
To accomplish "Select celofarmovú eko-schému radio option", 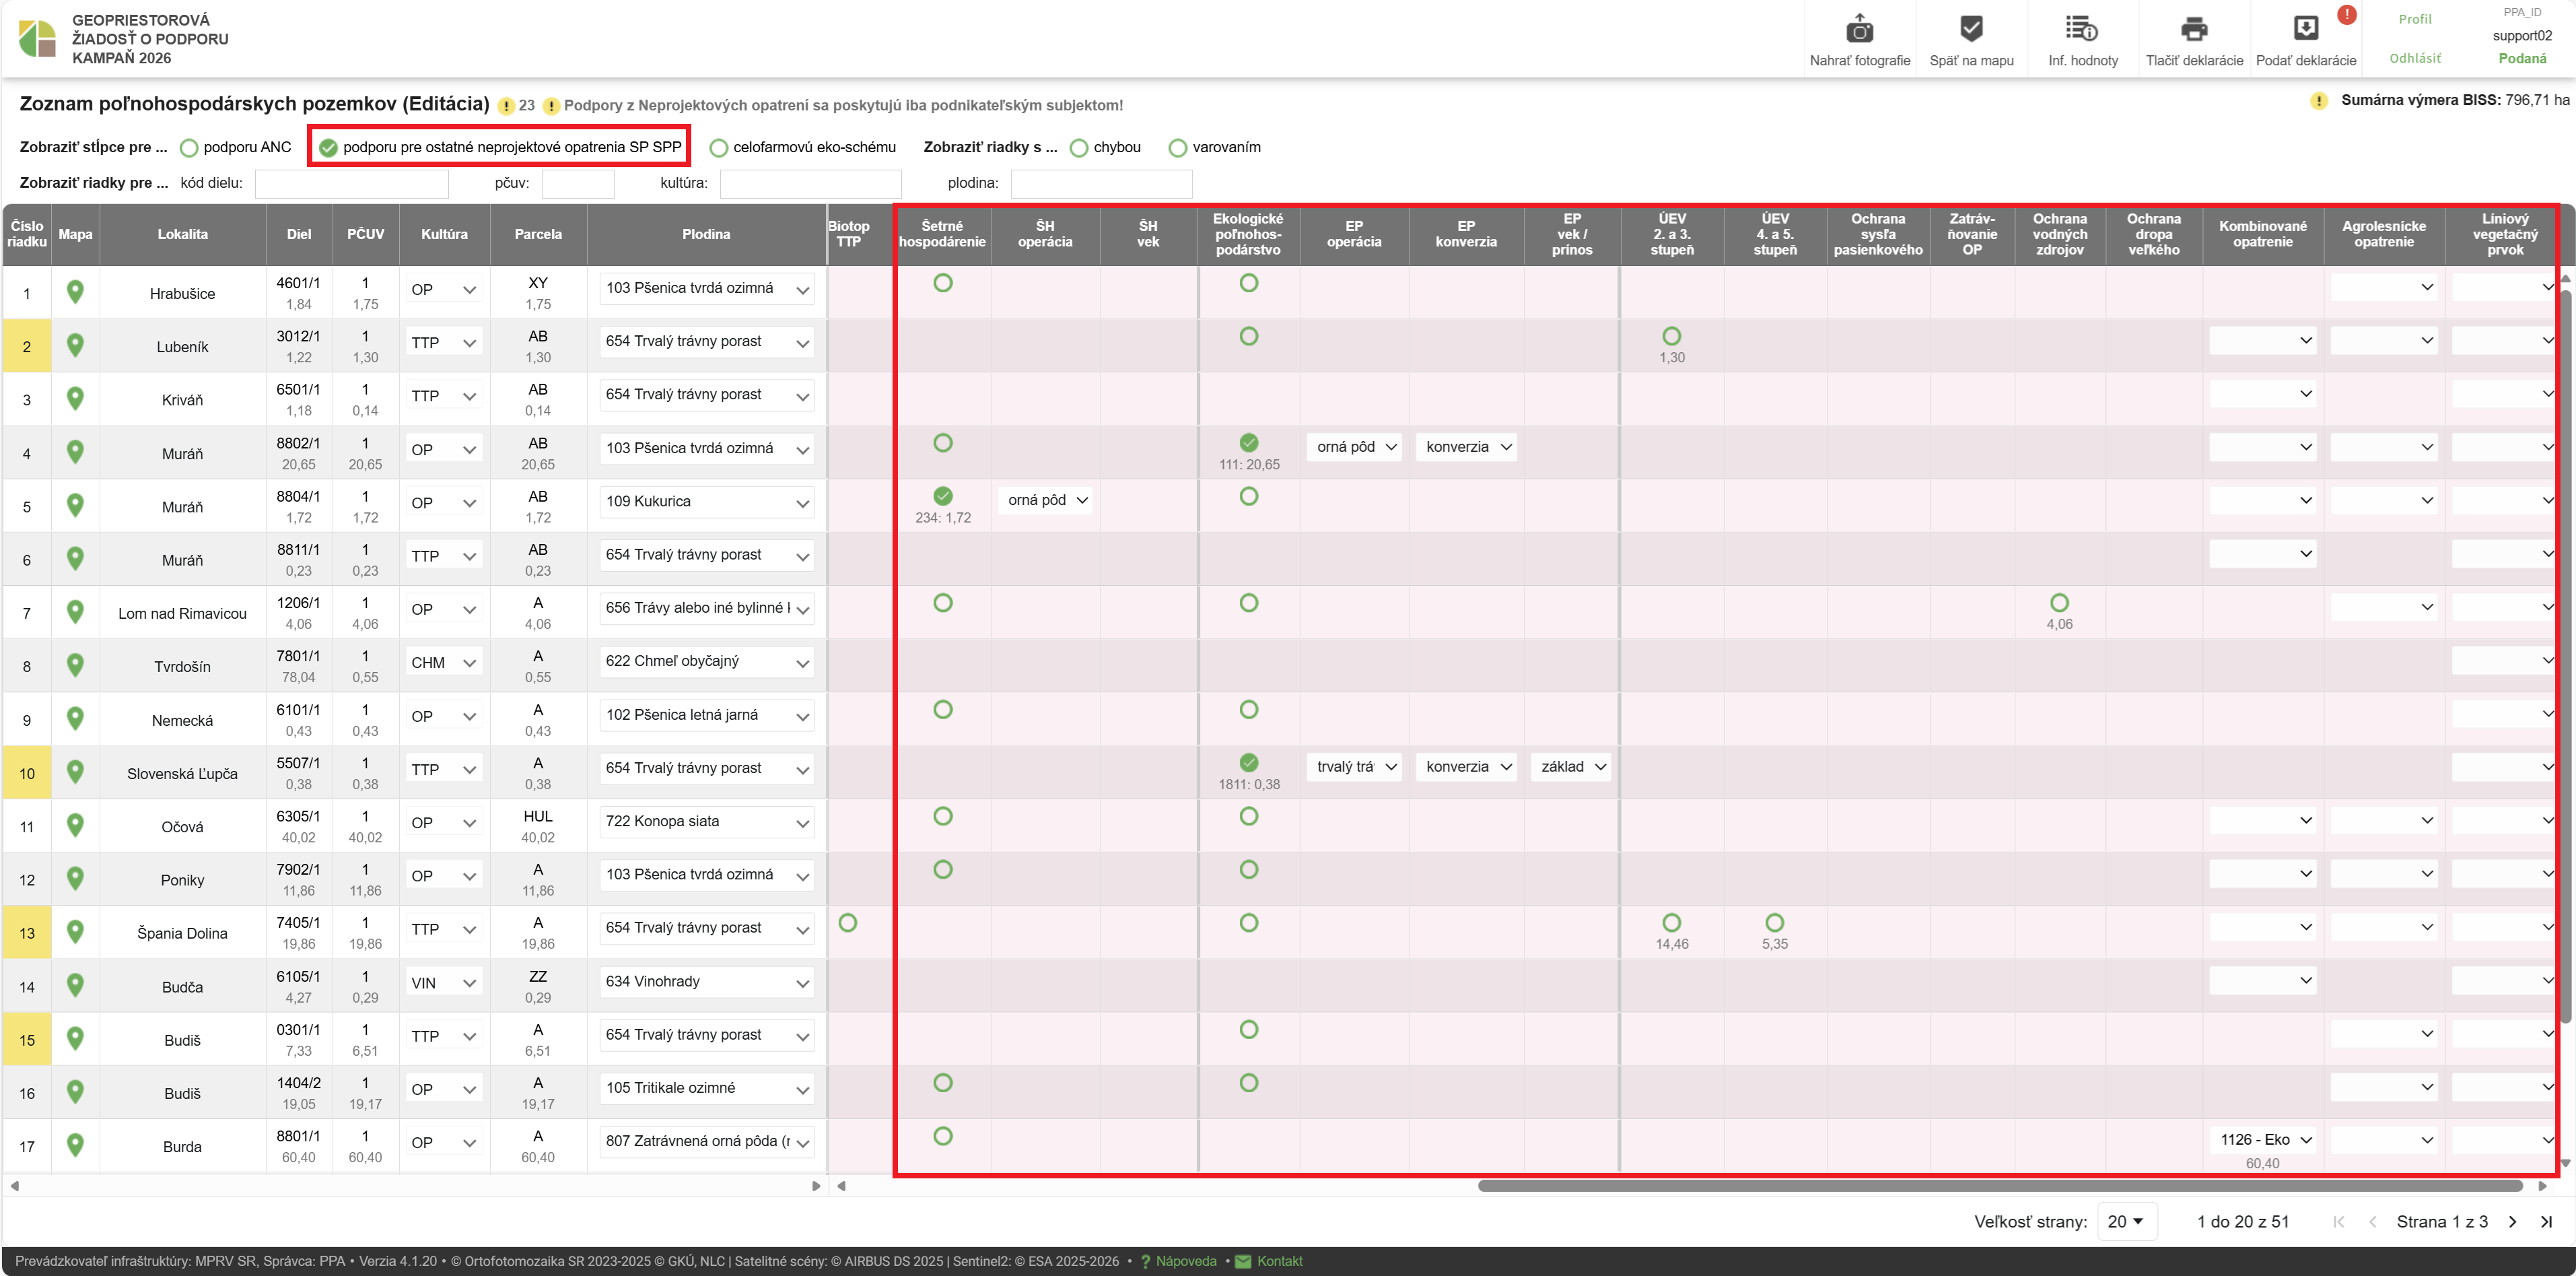I will coord(718,148).
